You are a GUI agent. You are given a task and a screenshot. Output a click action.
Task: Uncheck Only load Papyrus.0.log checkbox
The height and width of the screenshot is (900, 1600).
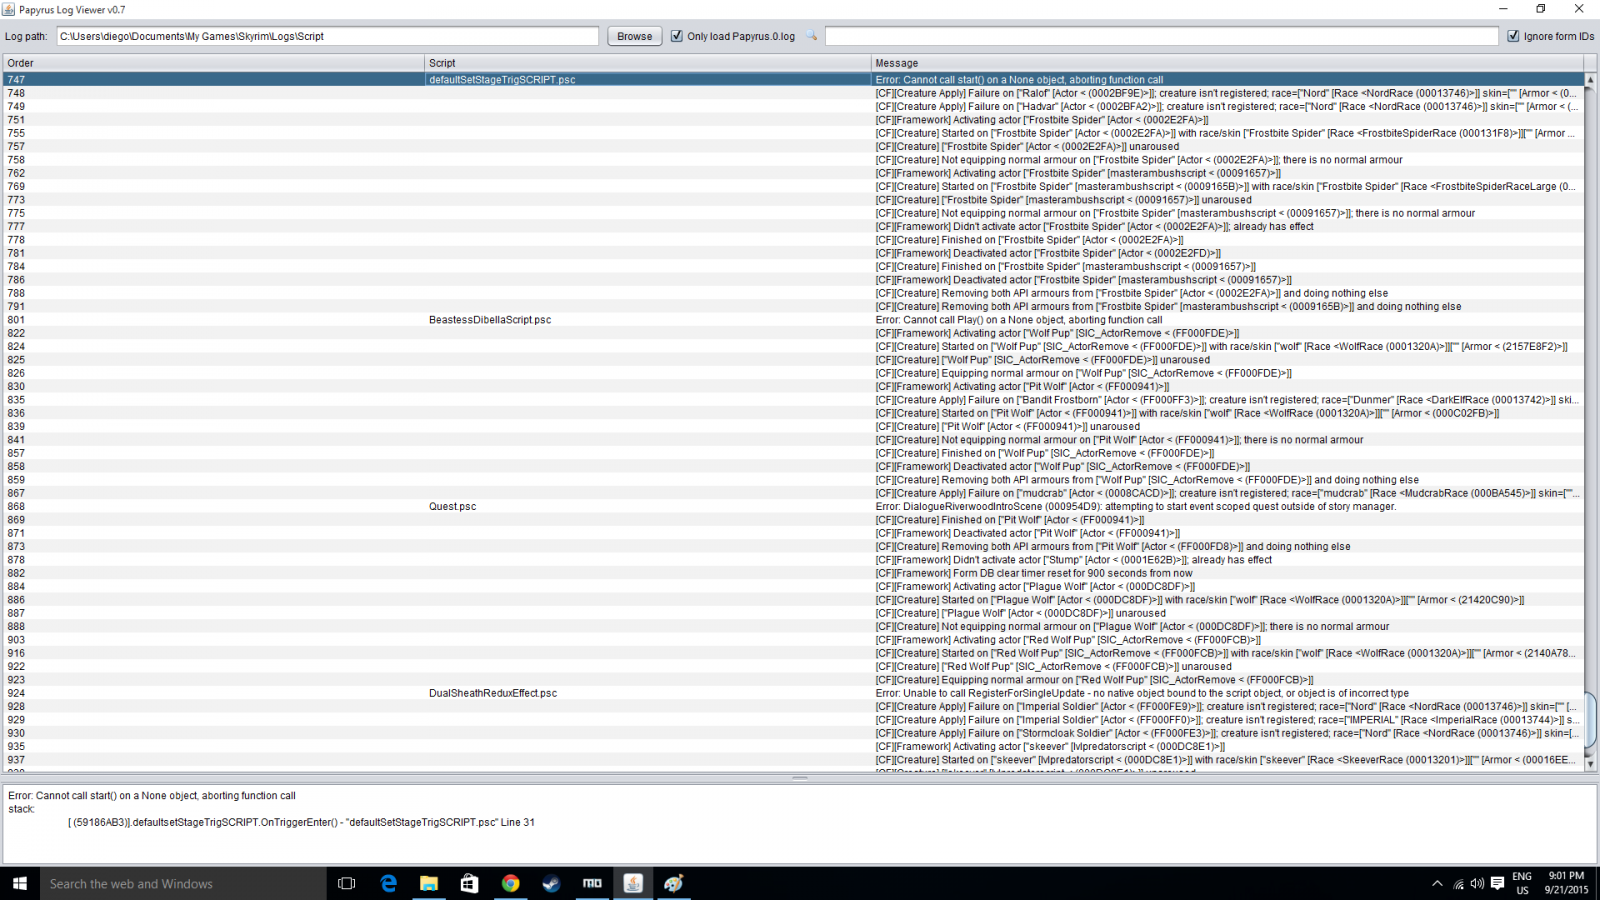(677, 36)
